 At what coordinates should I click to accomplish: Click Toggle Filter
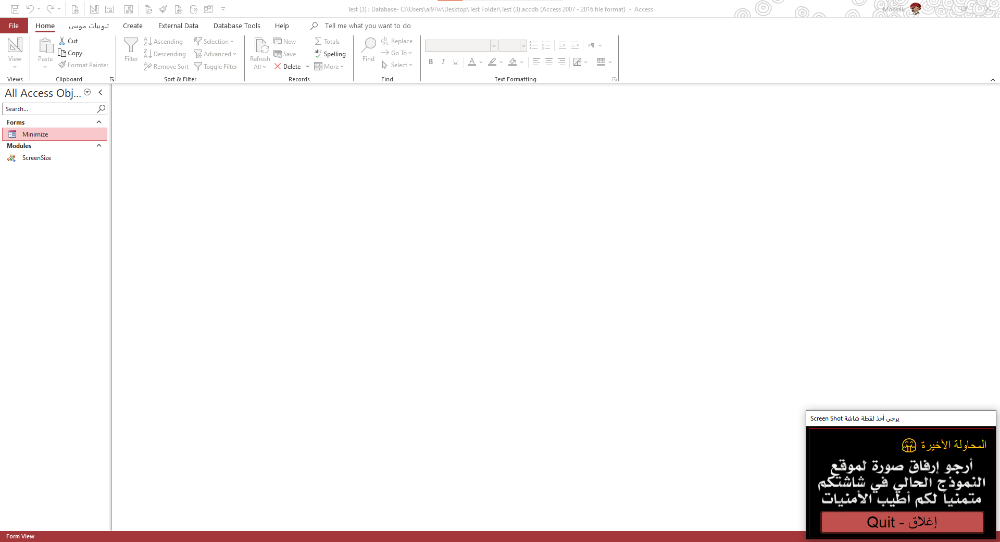216,66
